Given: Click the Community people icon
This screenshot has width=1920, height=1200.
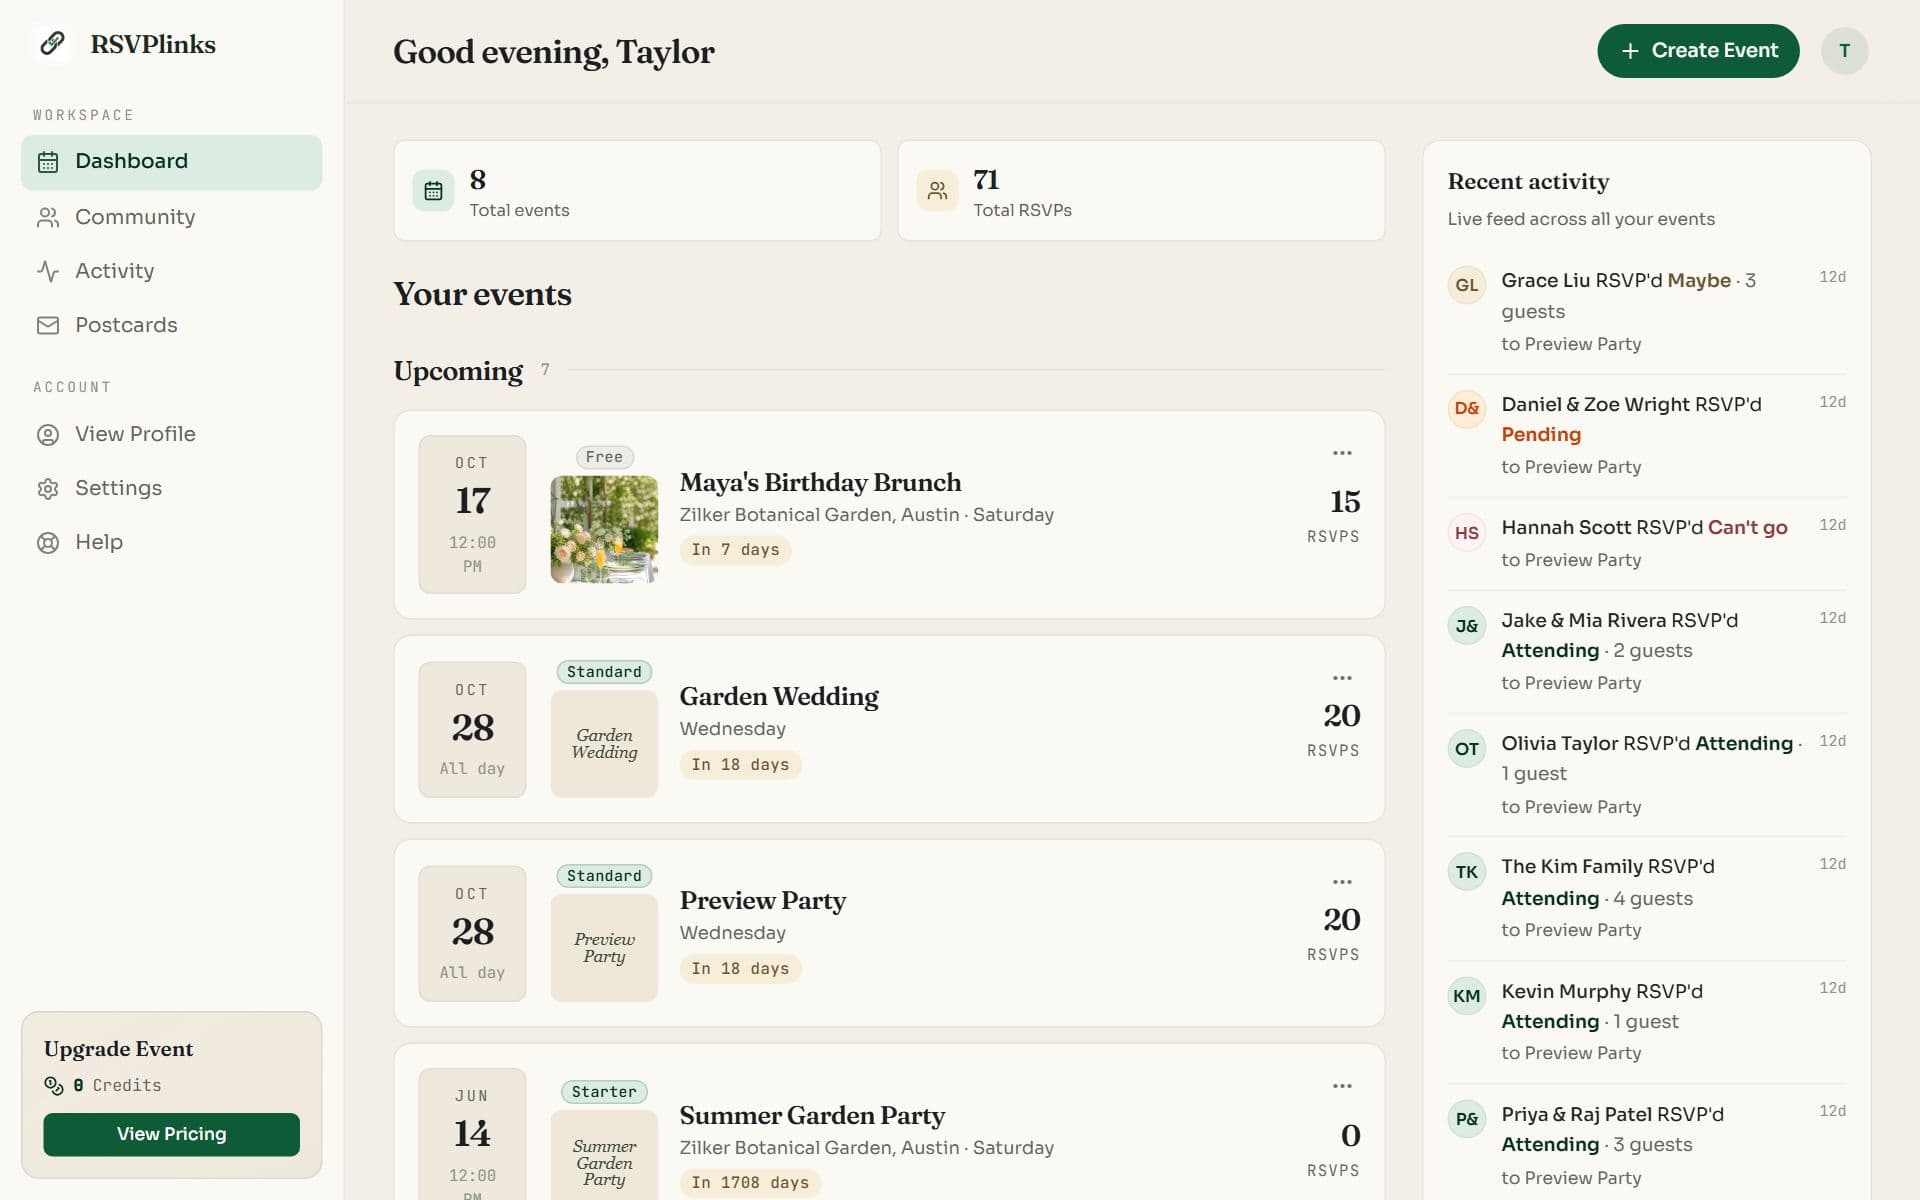Looking at the screenshot, I should pyautogui.click(x=48, y=218).
